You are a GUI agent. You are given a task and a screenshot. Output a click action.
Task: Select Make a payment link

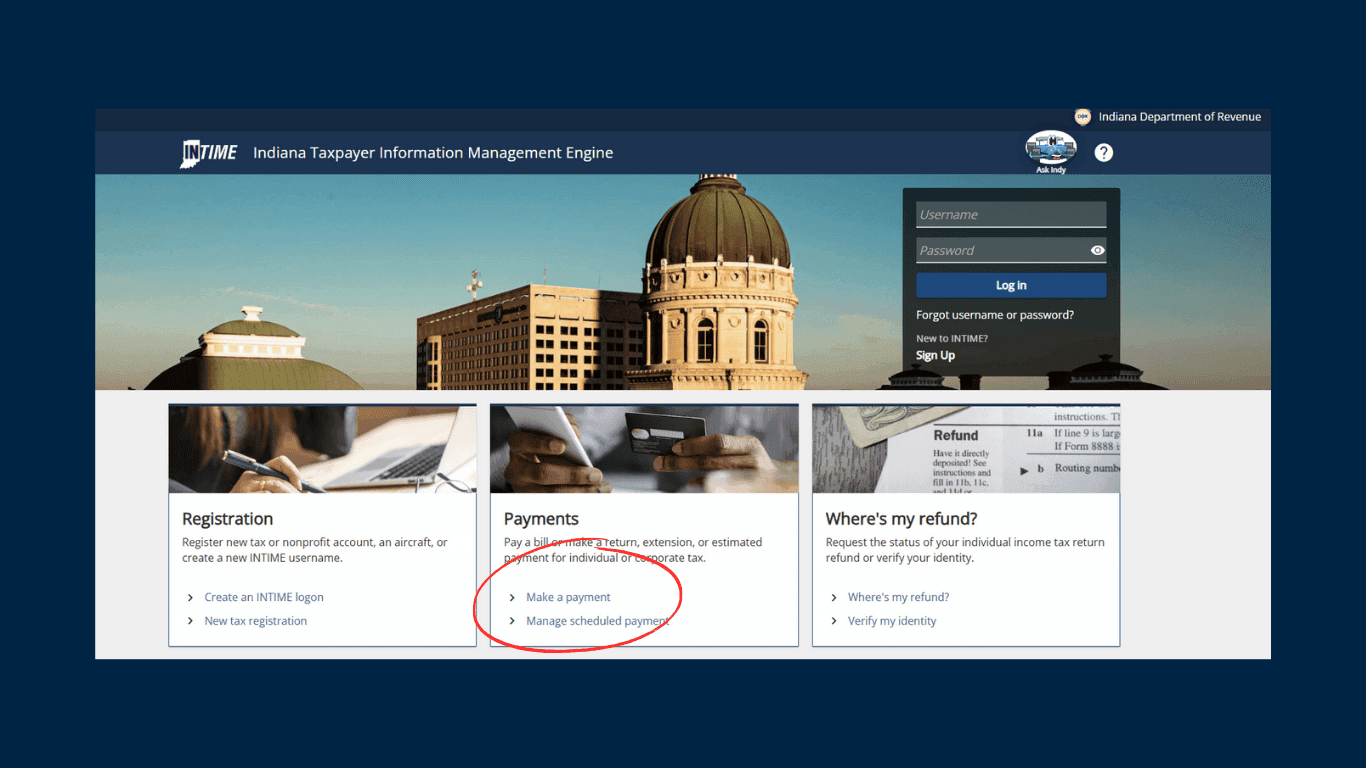[568, 597]
